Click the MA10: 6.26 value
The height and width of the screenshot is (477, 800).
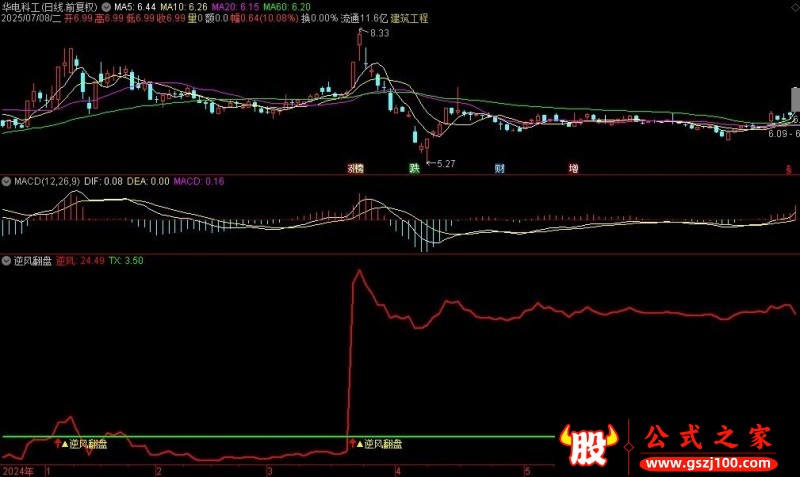[184, 7]
